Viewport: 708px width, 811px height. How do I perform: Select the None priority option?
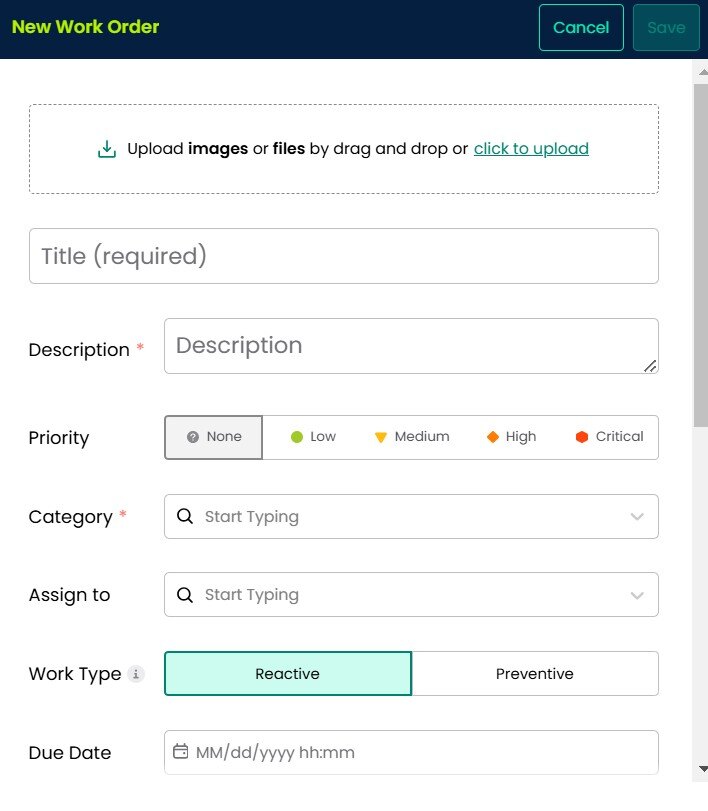coord(212,436)
